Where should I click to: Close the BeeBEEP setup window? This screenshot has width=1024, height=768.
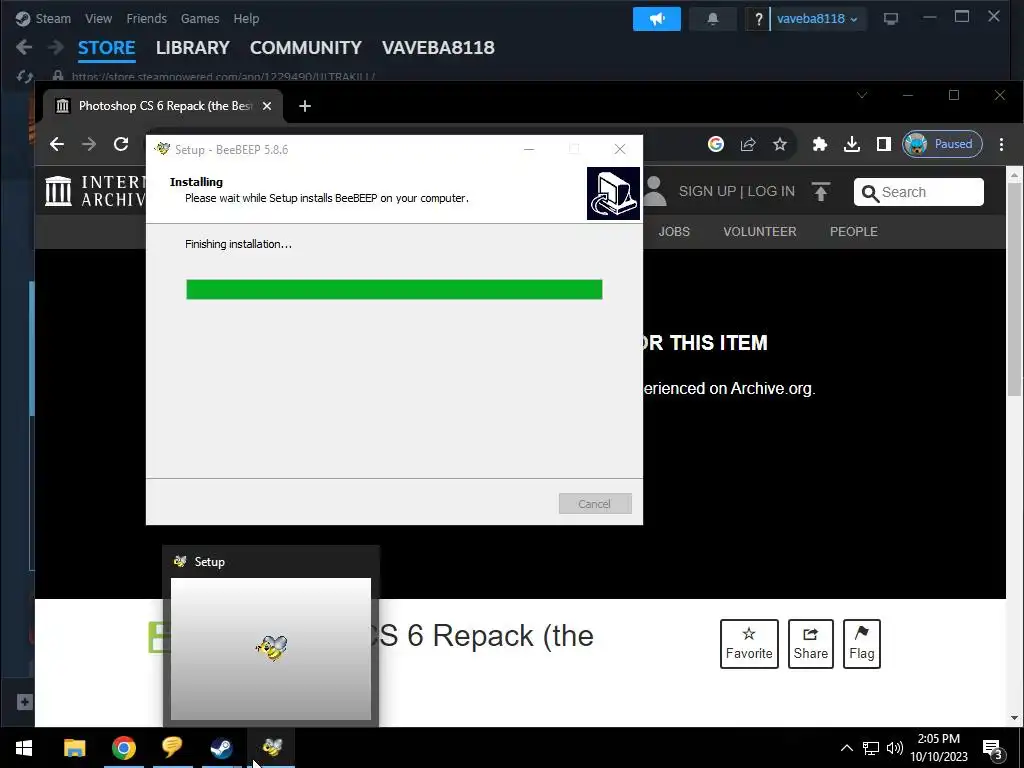click(620, 149)
